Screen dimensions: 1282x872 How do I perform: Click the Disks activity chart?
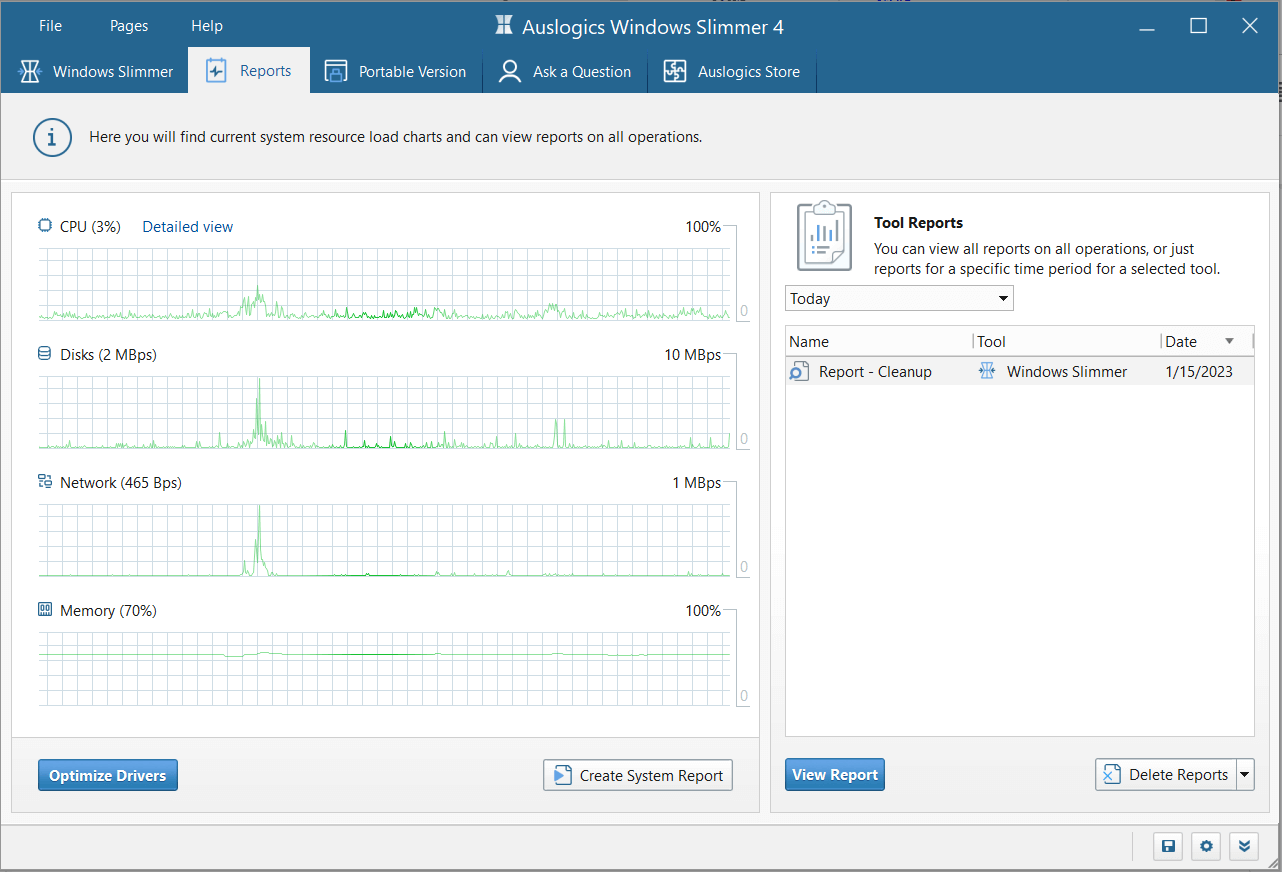tap(384, 412)
